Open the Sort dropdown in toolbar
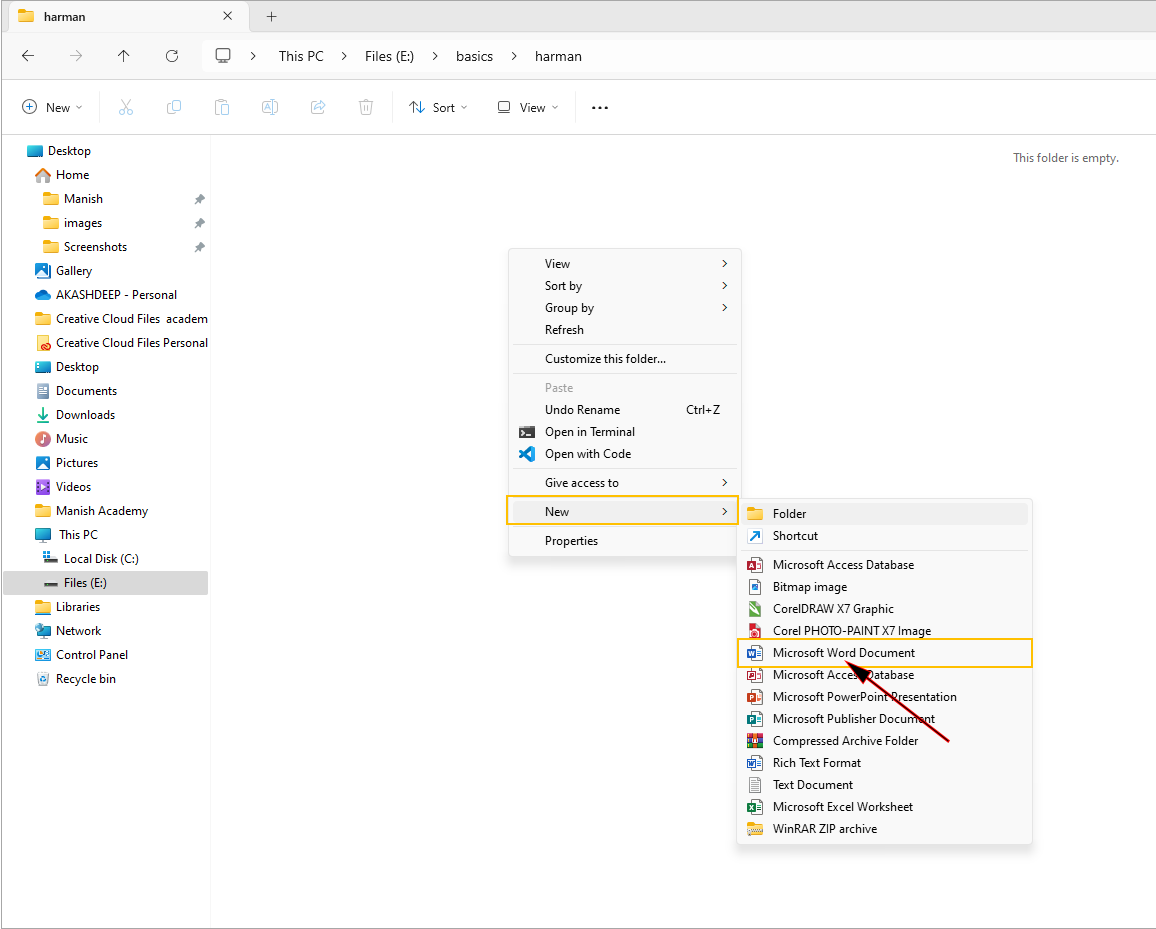This screenshot has width=1156, height=929. click(x=438, y=108)
